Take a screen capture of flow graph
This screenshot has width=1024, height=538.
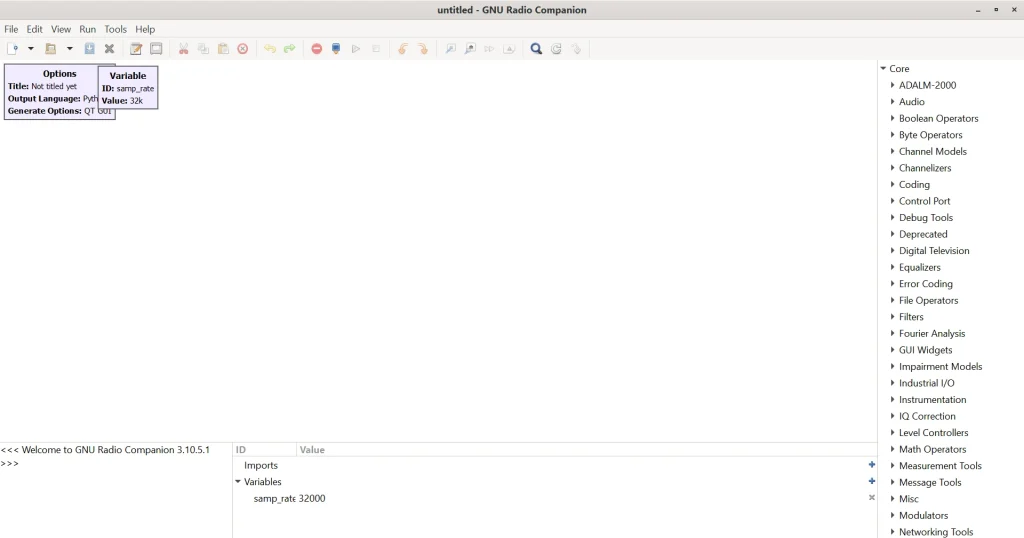point(156,49)
